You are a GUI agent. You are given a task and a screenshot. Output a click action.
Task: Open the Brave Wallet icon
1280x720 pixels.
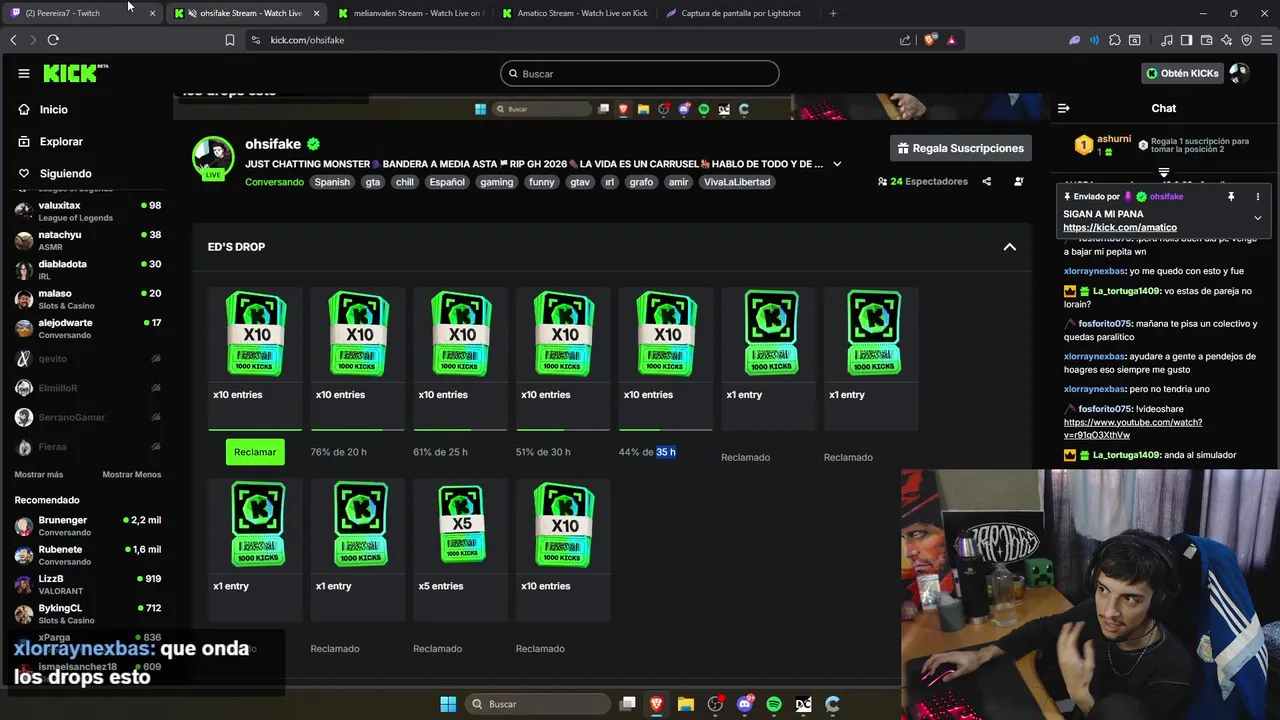[1207, 40]
